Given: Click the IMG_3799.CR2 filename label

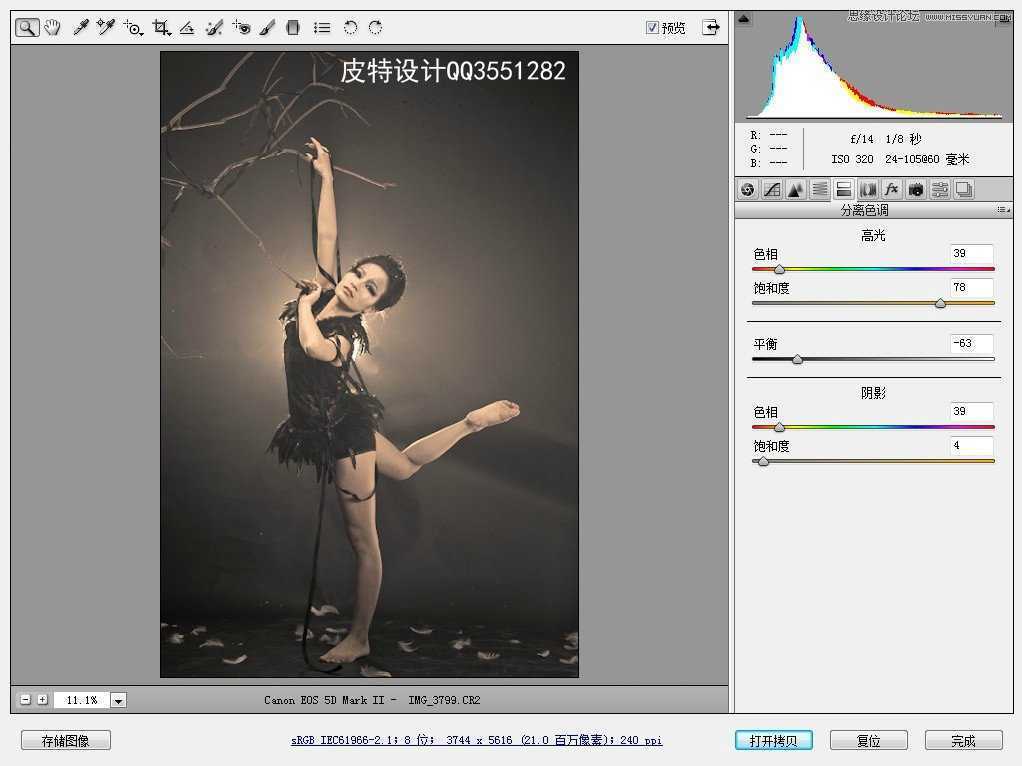Looking at the screenshot, I should pyautogui.click(x=445, y=700).
